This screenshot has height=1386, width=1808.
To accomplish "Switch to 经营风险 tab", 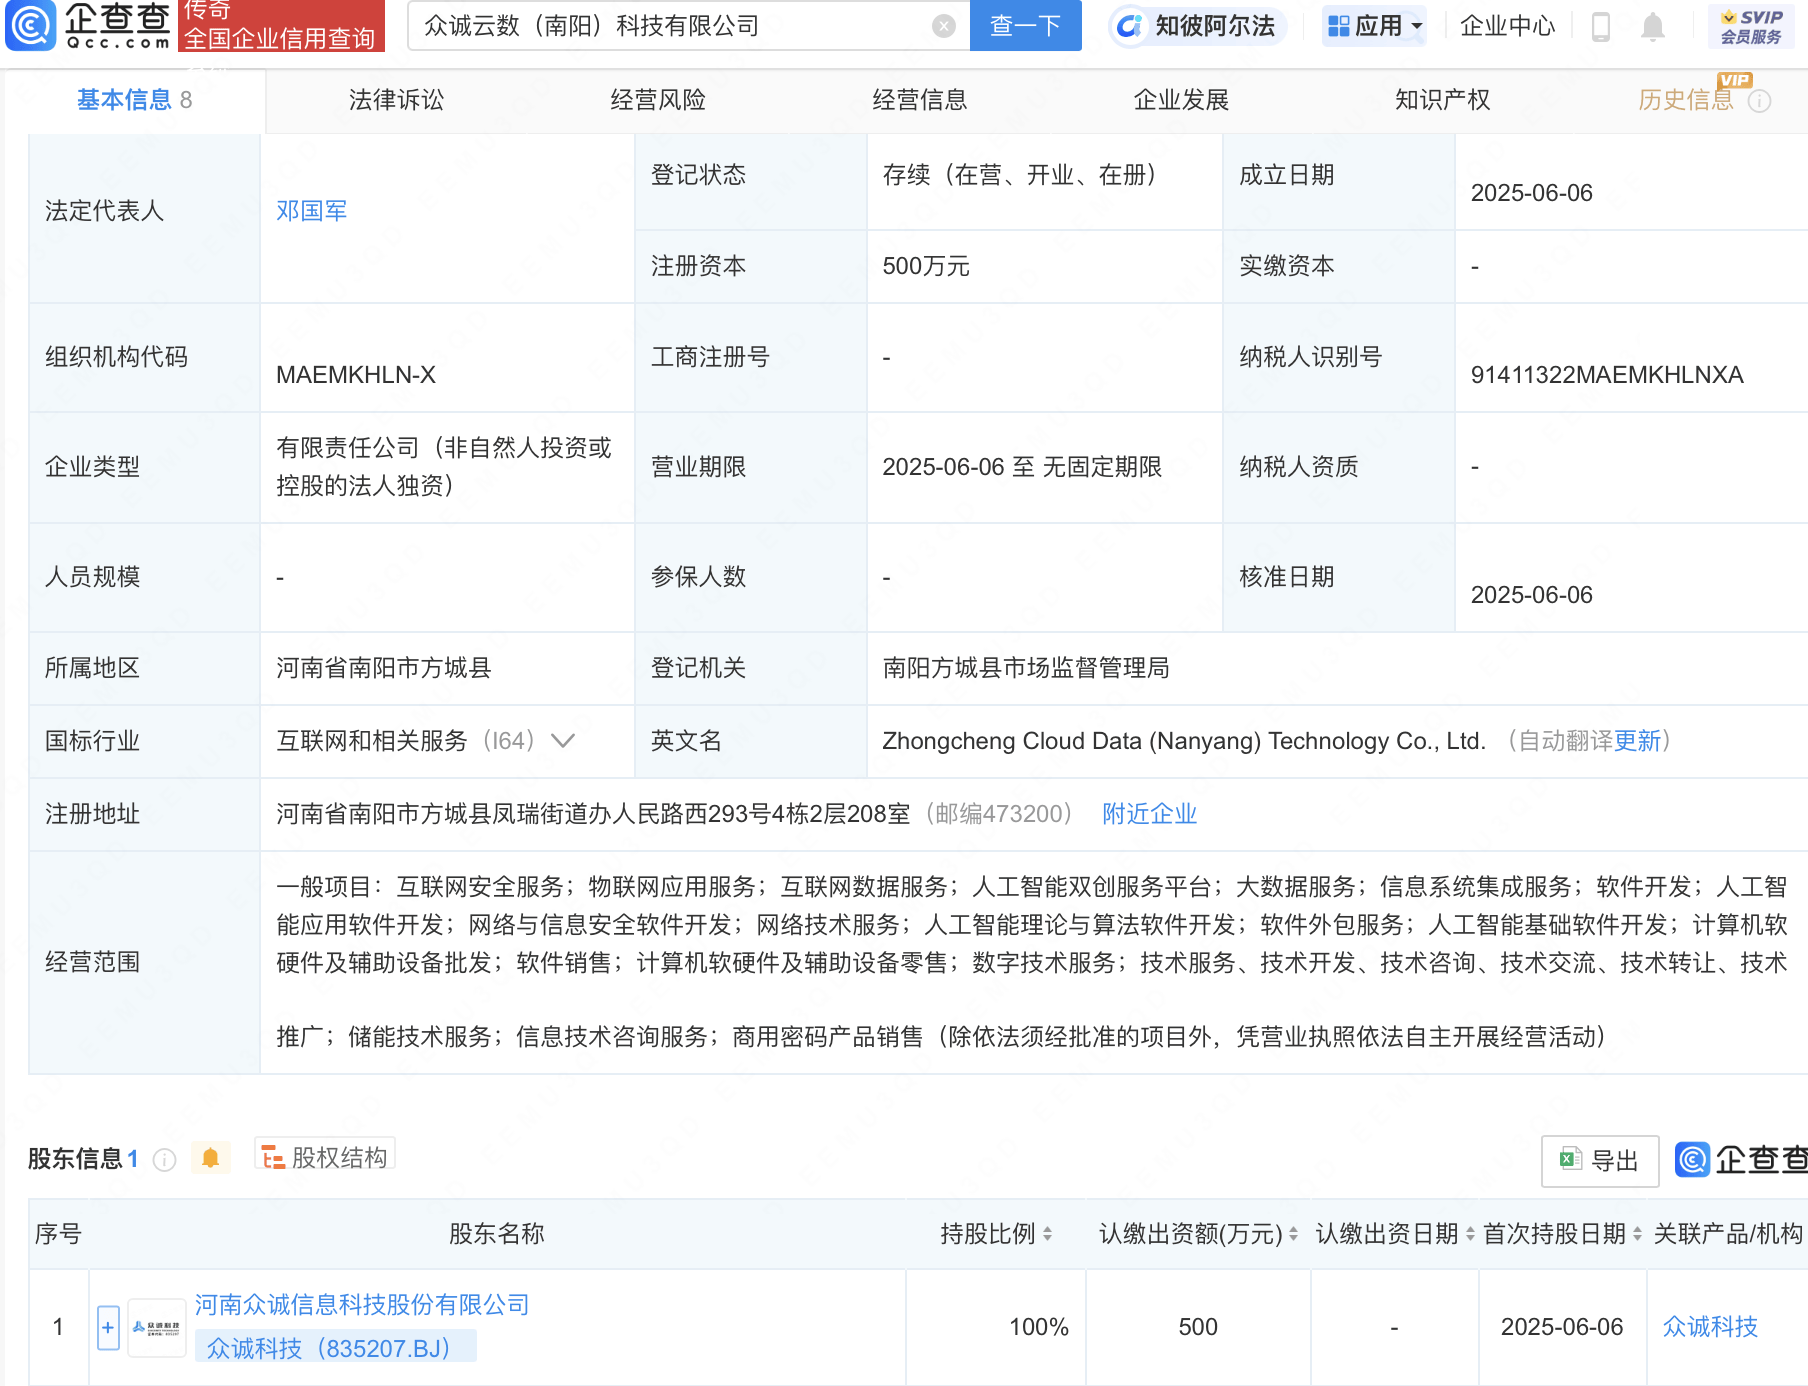I will coord(658,100).
